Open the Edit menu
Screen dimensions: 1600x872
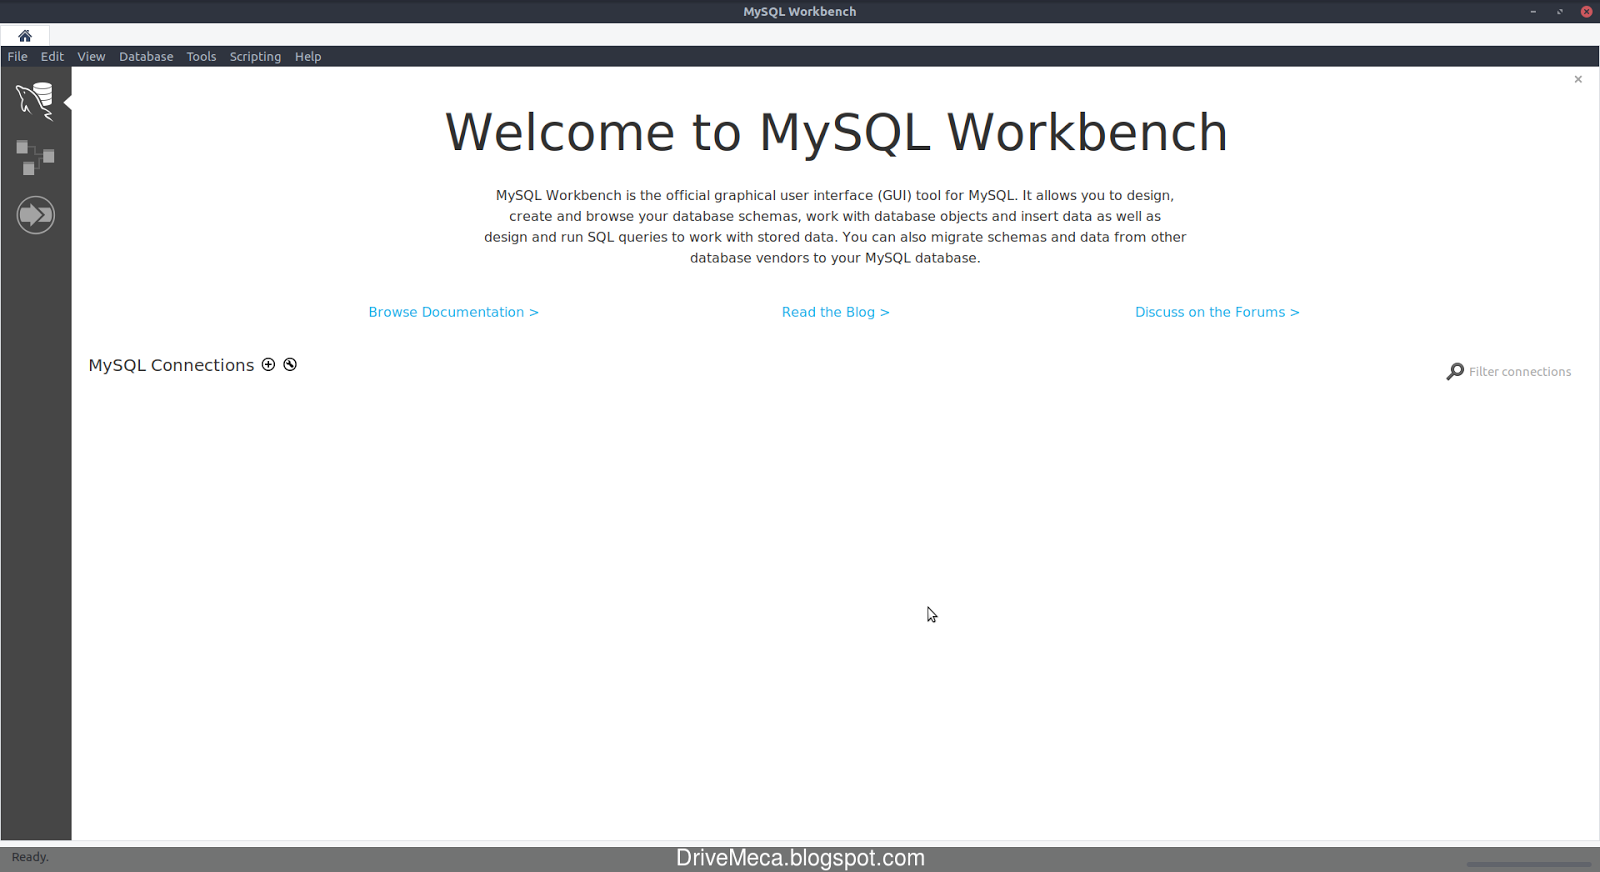coord(52,57)
